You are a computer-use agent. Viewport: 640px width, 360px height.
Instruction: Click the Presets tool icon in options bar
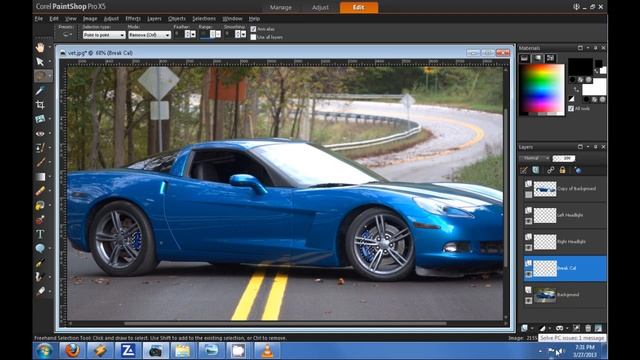[x=67, y=35]
